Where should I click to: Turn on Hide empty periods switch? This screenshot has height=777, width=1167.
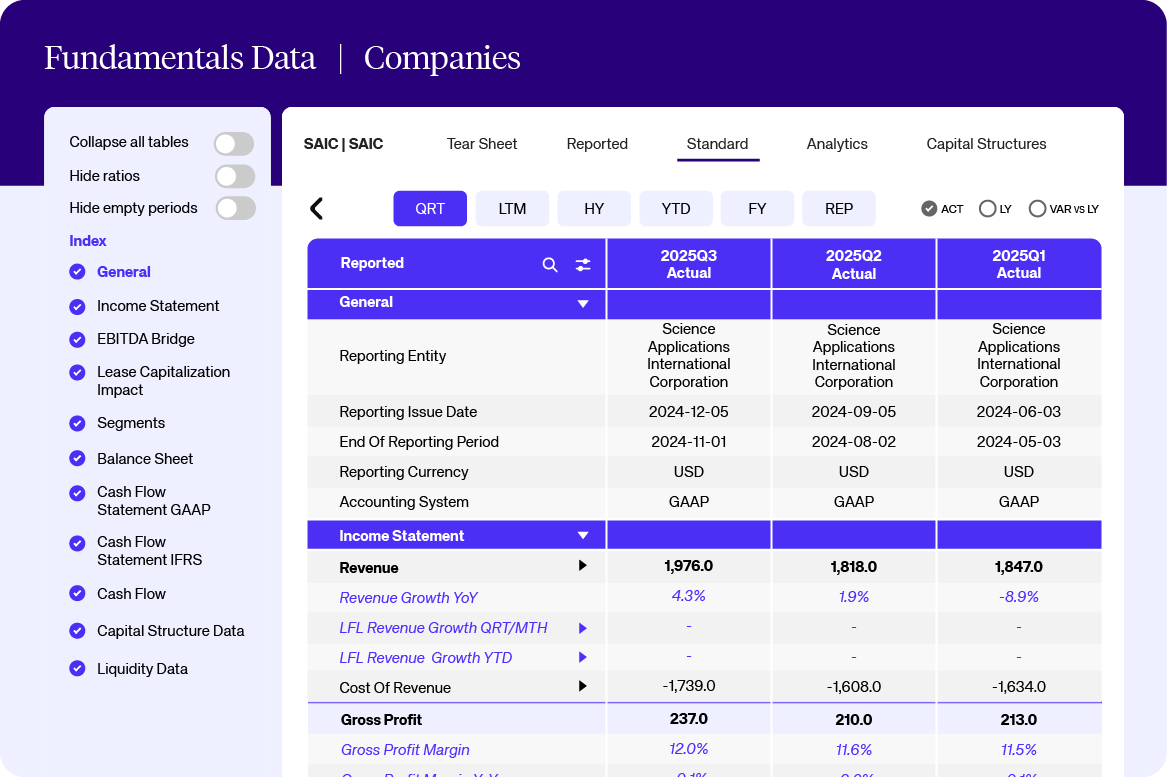[x=234, y=209]
